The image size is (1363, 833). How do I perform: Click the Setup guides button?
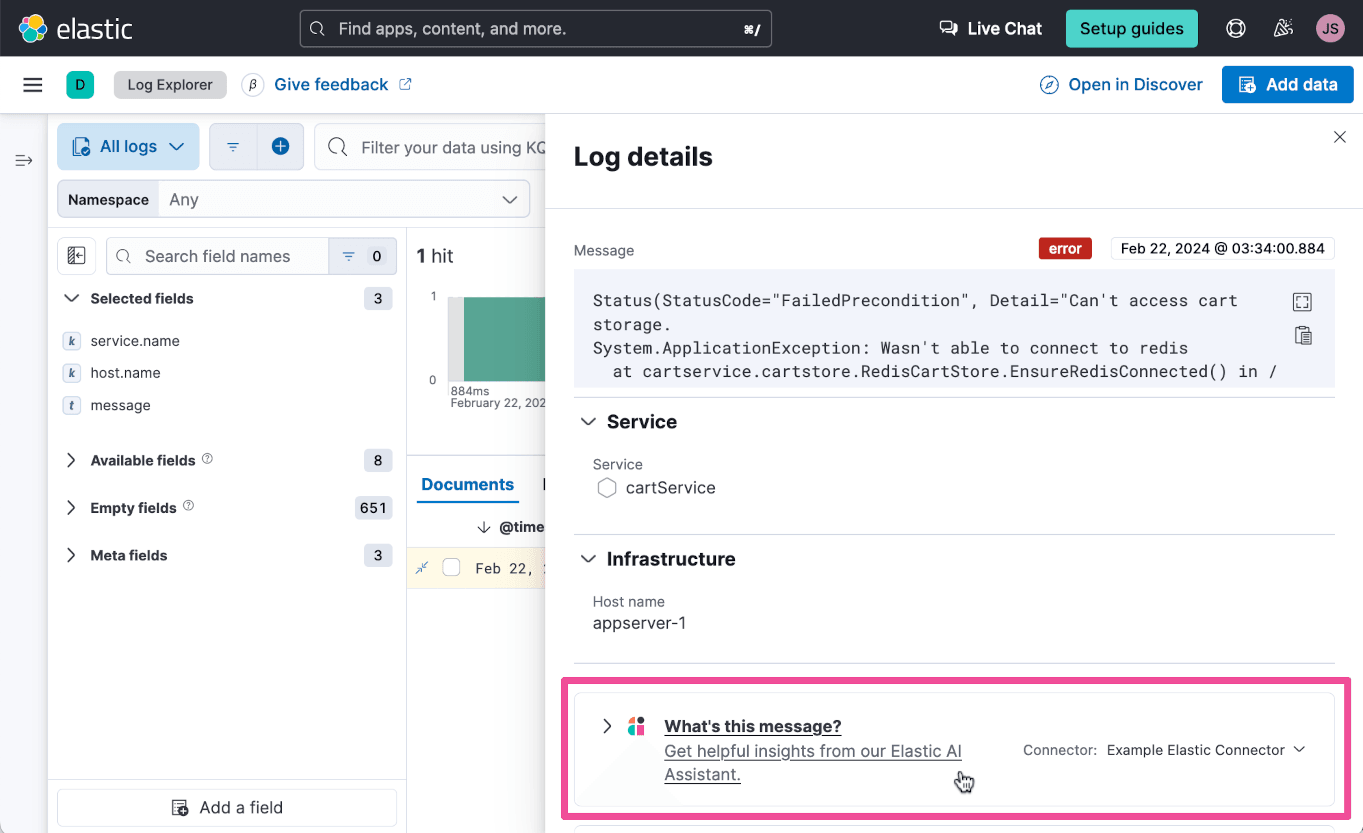click(1131, 29)
